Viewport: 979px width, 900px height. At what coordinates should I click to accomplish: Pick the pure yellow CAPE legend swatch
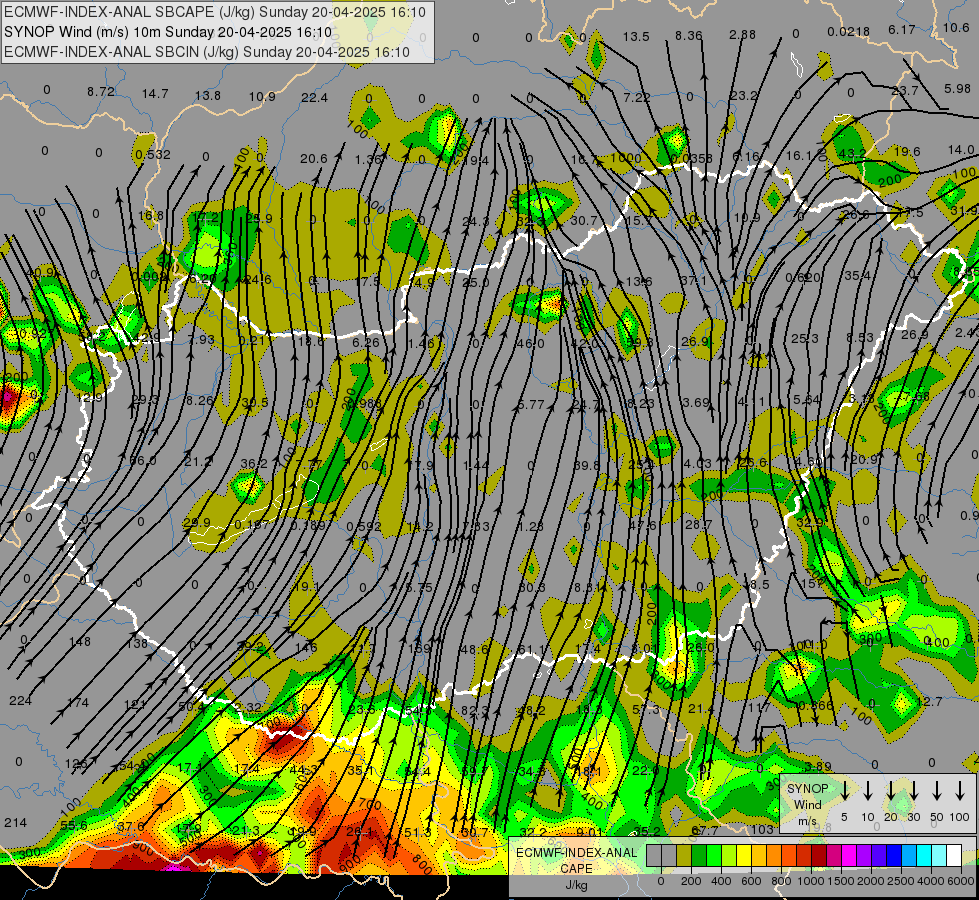744,855
